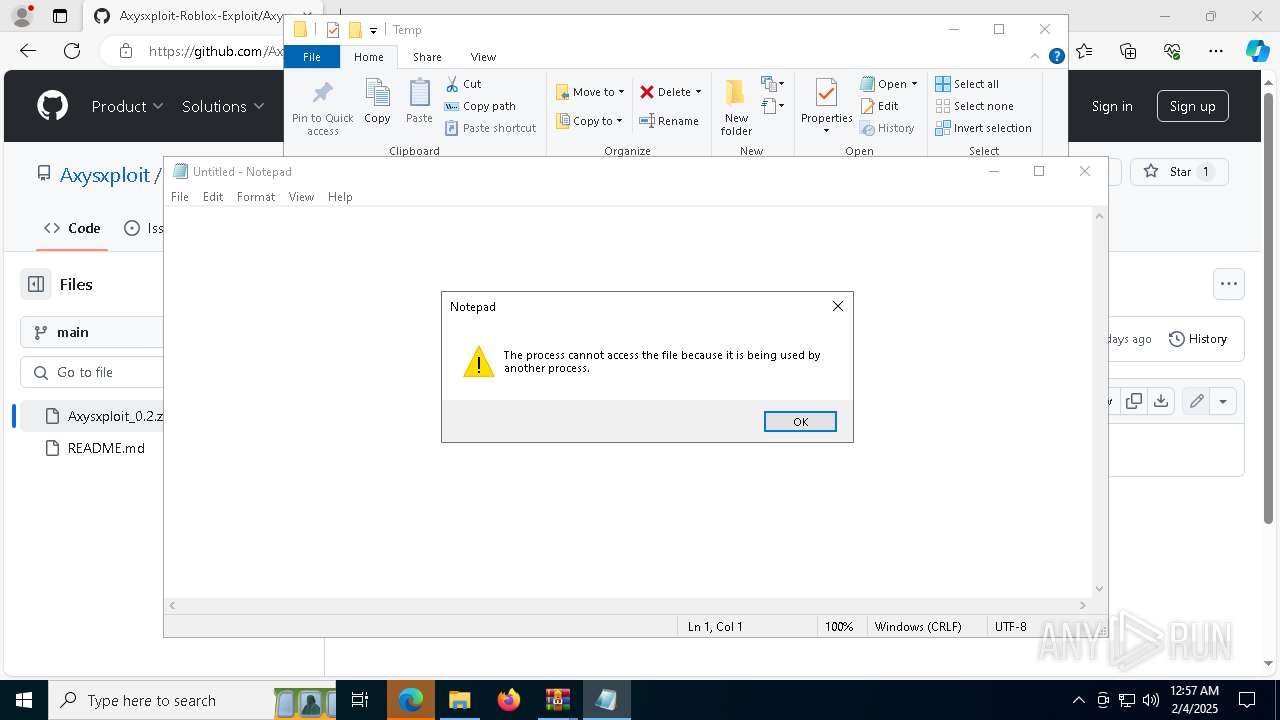
Task: Click Paste shortcut in the Clipboard group
Action: point(491,128)
